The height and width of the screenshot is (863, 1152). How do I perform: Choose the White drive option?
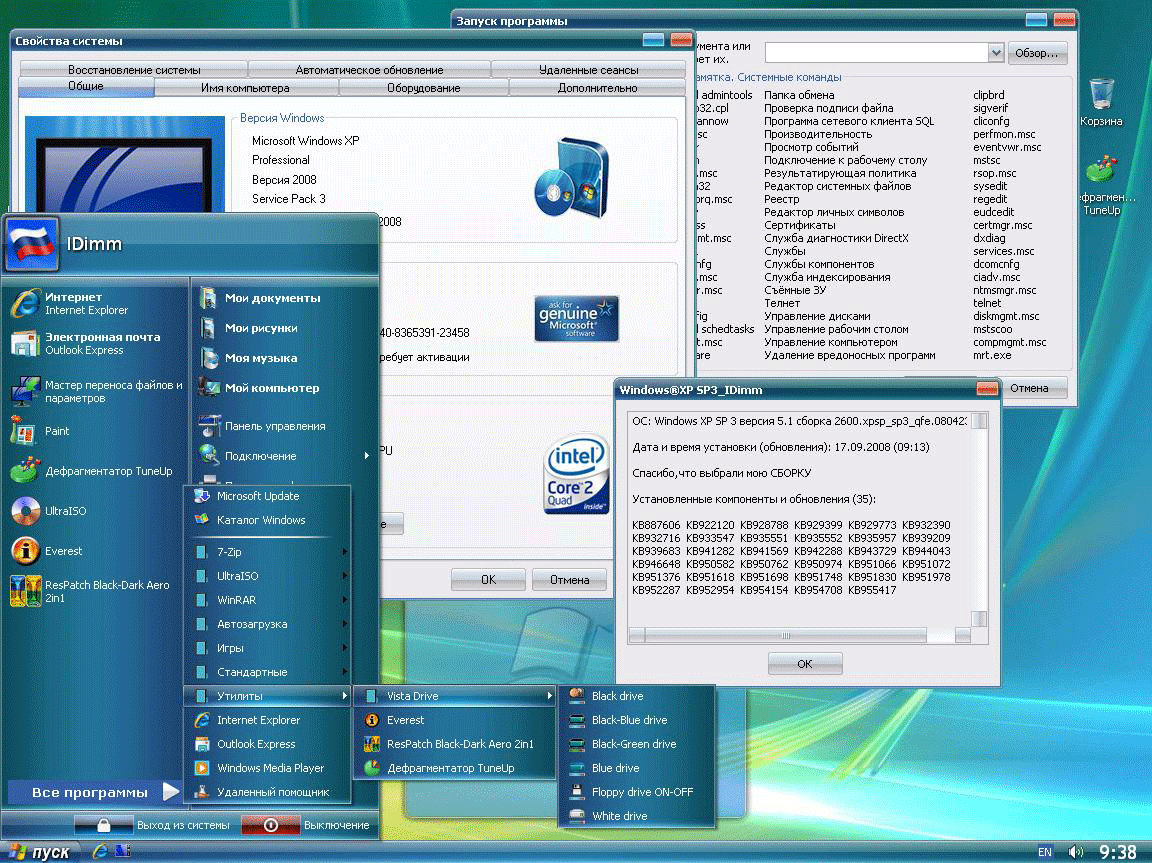[x=637, y=816]
